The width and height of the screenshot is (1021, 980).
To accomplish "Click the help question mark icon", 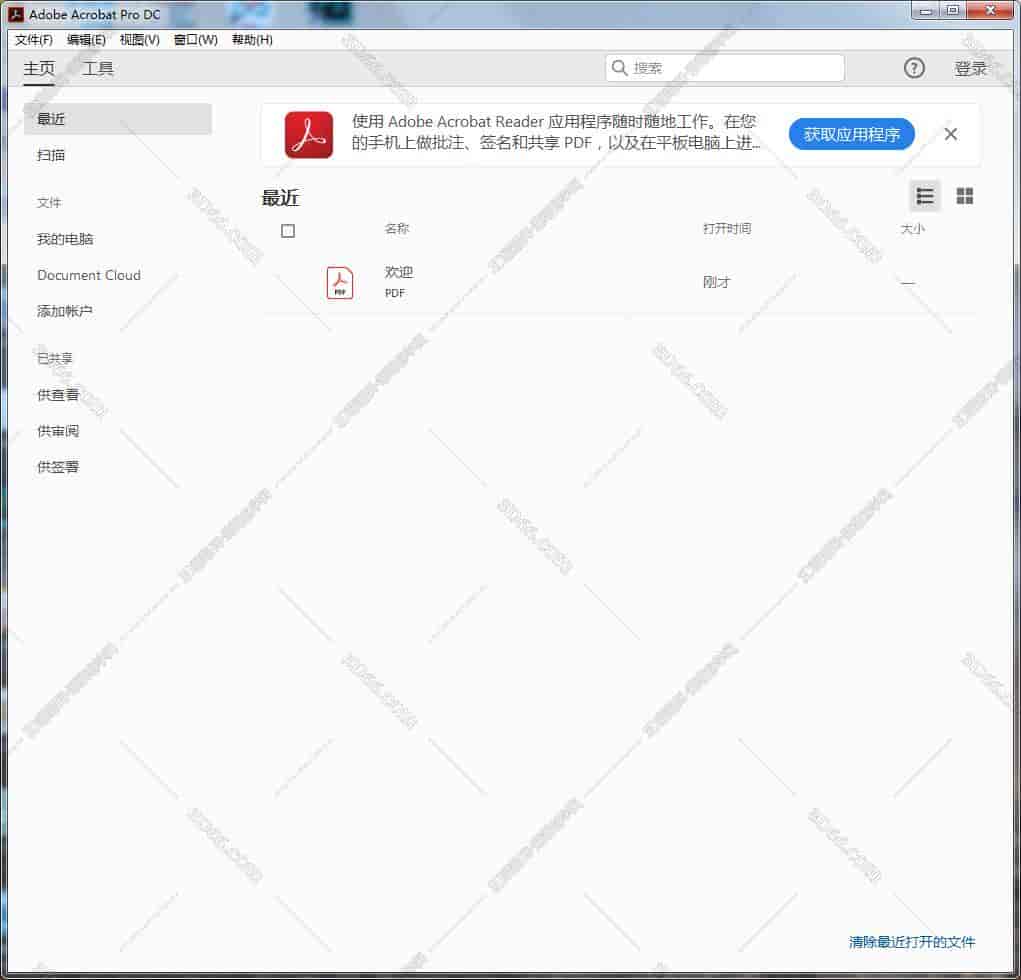I will (x=914, y=68).
